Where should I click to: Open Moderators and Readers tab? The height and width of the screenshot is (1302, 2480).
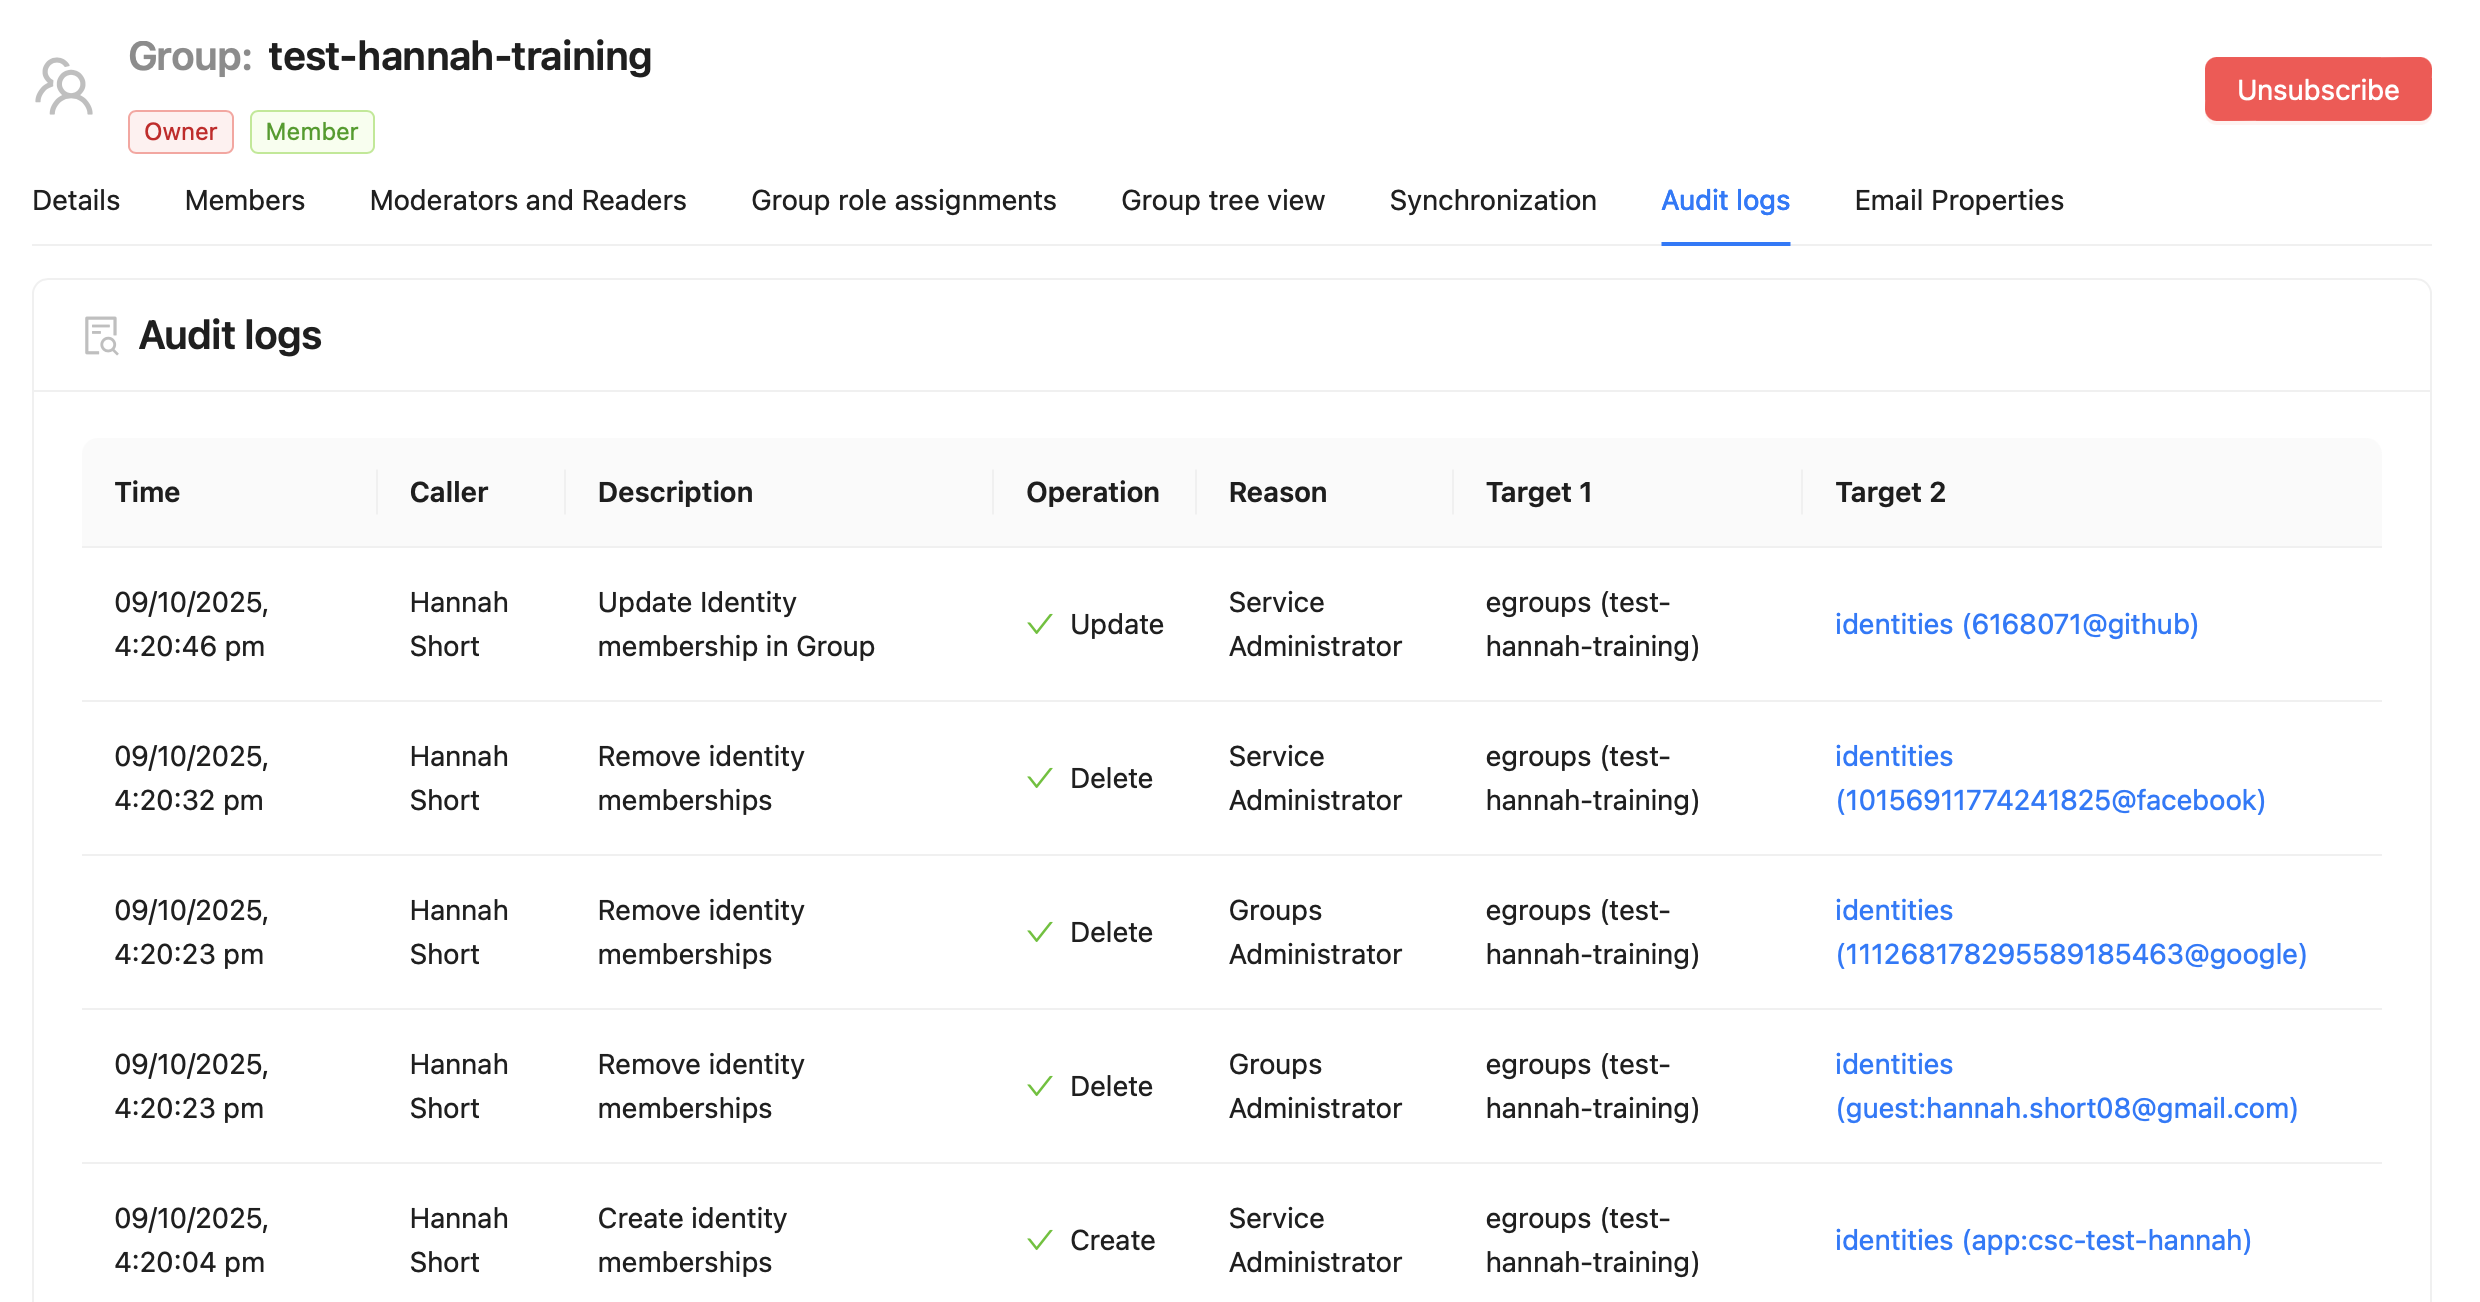(528, 200)
